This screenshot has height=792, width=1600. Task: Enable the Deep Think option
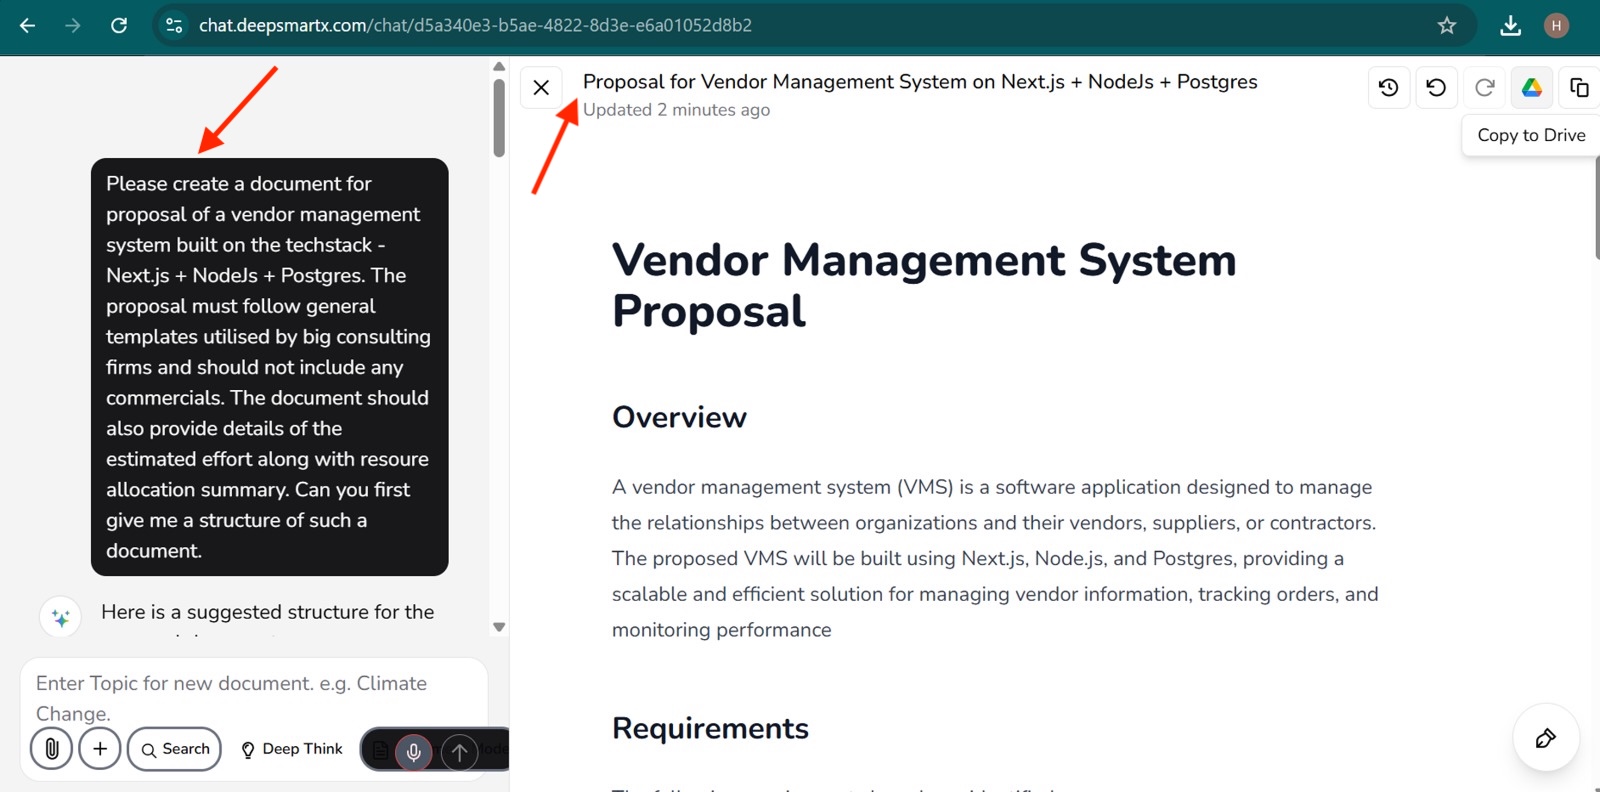(x=291, y=749)
